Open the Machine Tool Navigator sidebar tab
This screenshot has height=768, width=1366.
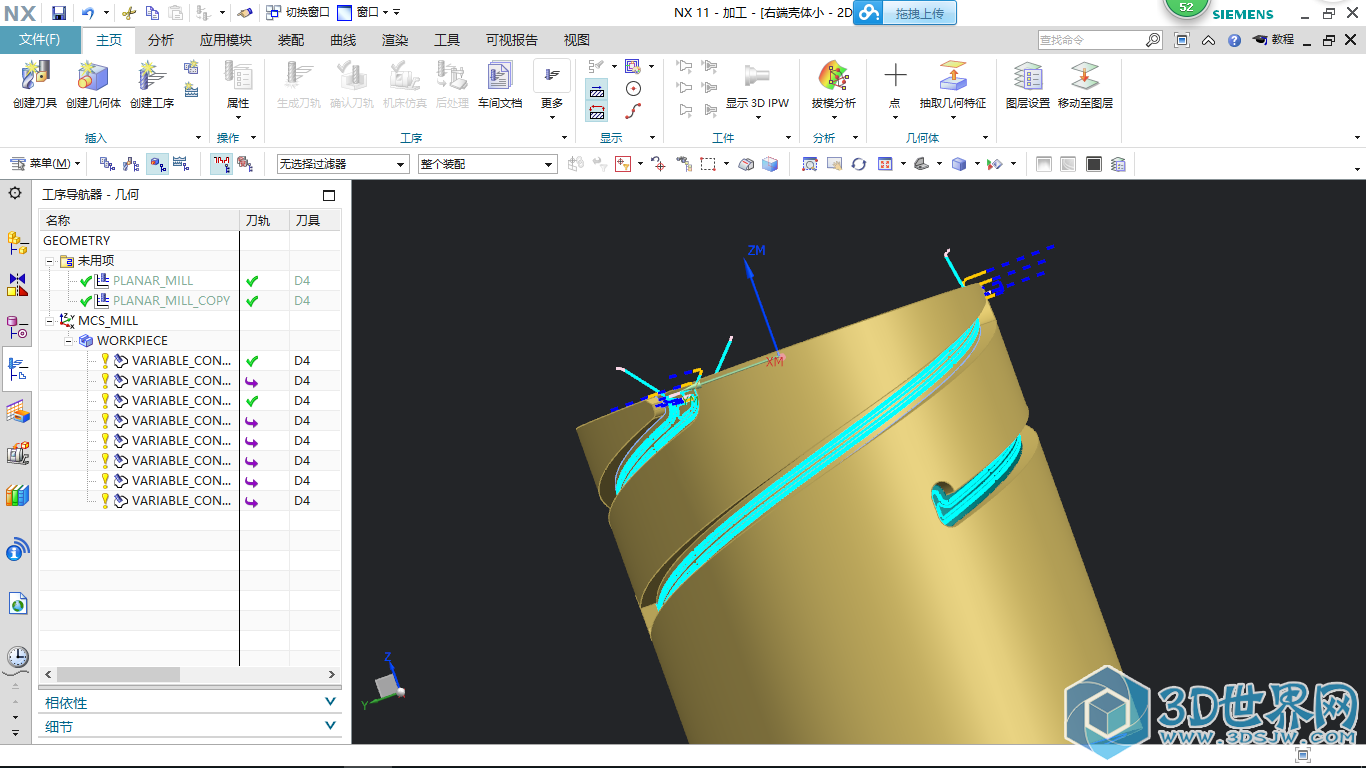coord(17,453)
